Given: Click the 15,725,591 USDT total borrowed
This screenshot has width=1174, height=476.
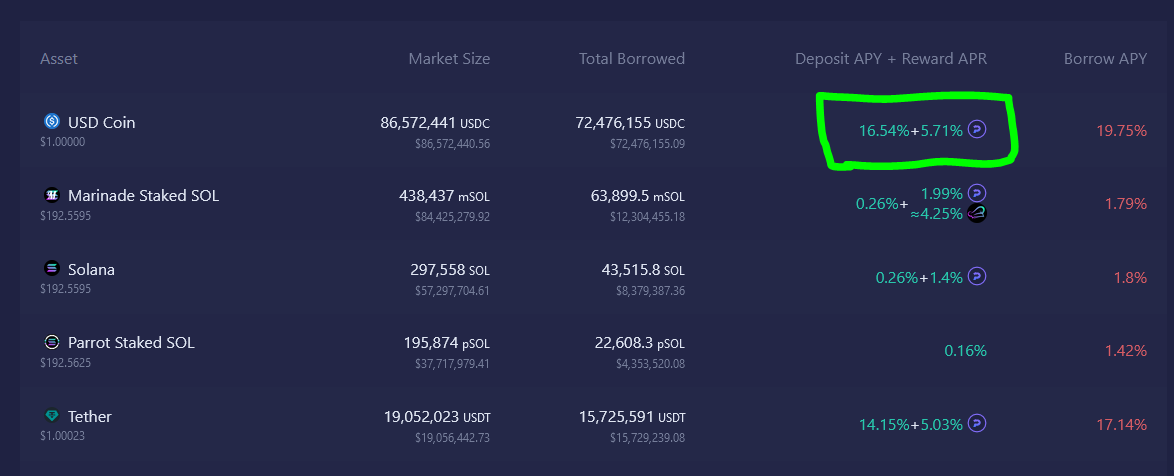Looking at the screenshot, I should [633, 416].
